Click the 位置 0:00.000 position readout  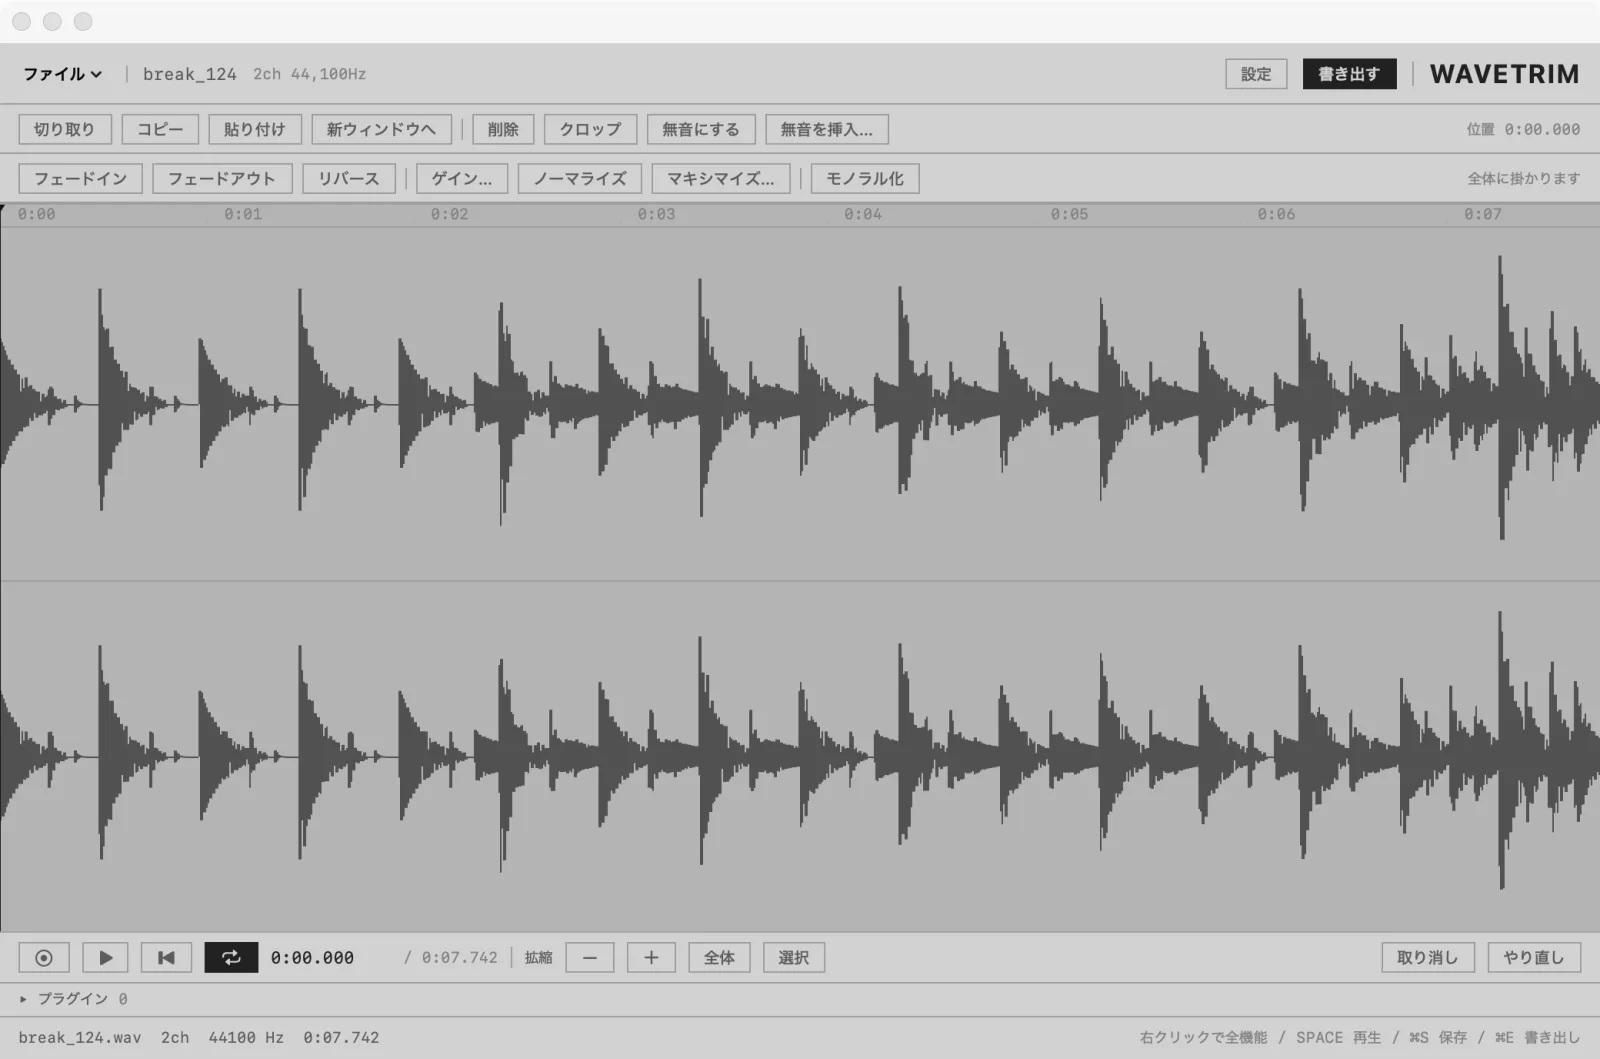click(x=1523, y=129)
